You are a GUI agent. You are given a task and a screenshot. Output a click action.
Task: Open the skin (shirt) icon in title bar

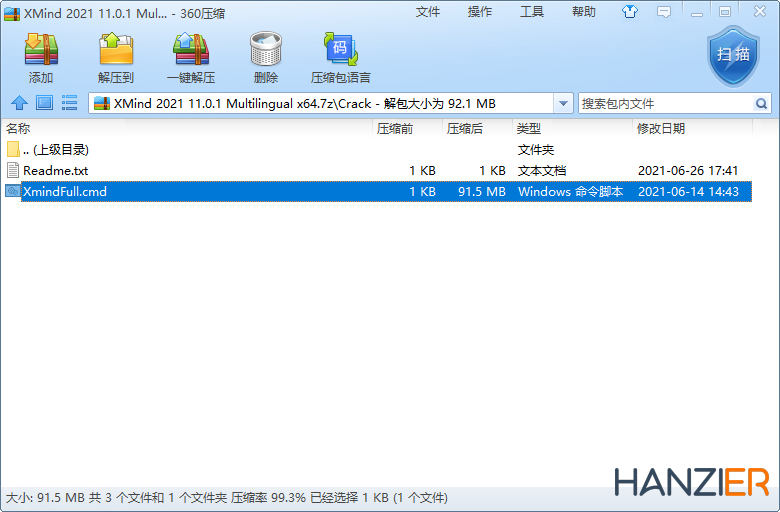pos(629,12)
